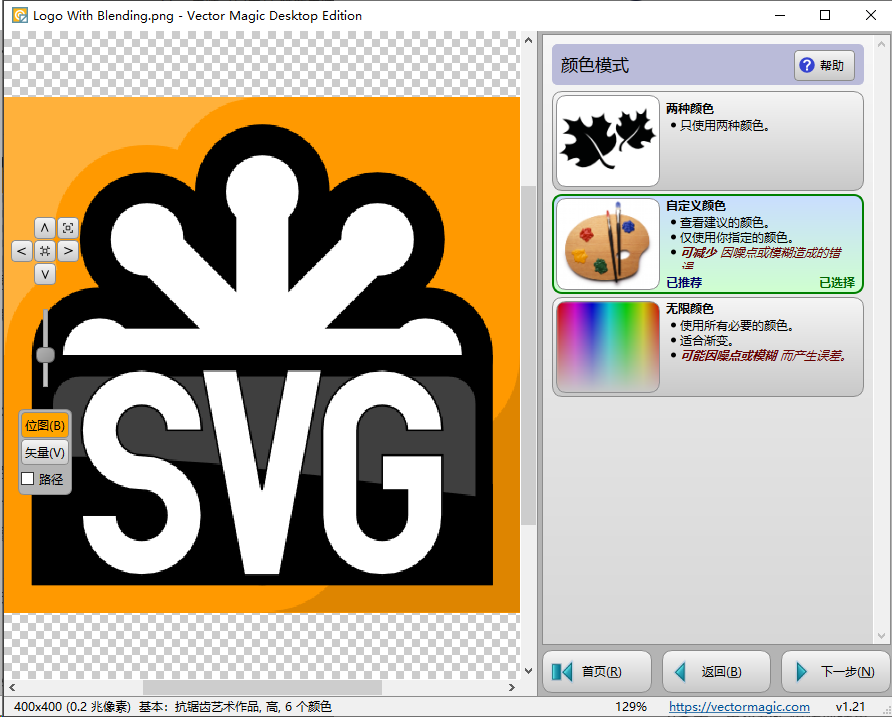Click the 查看建议的颜色 bullet text
Viewport: 892px width, 717px height.
[x=725, y=222]
